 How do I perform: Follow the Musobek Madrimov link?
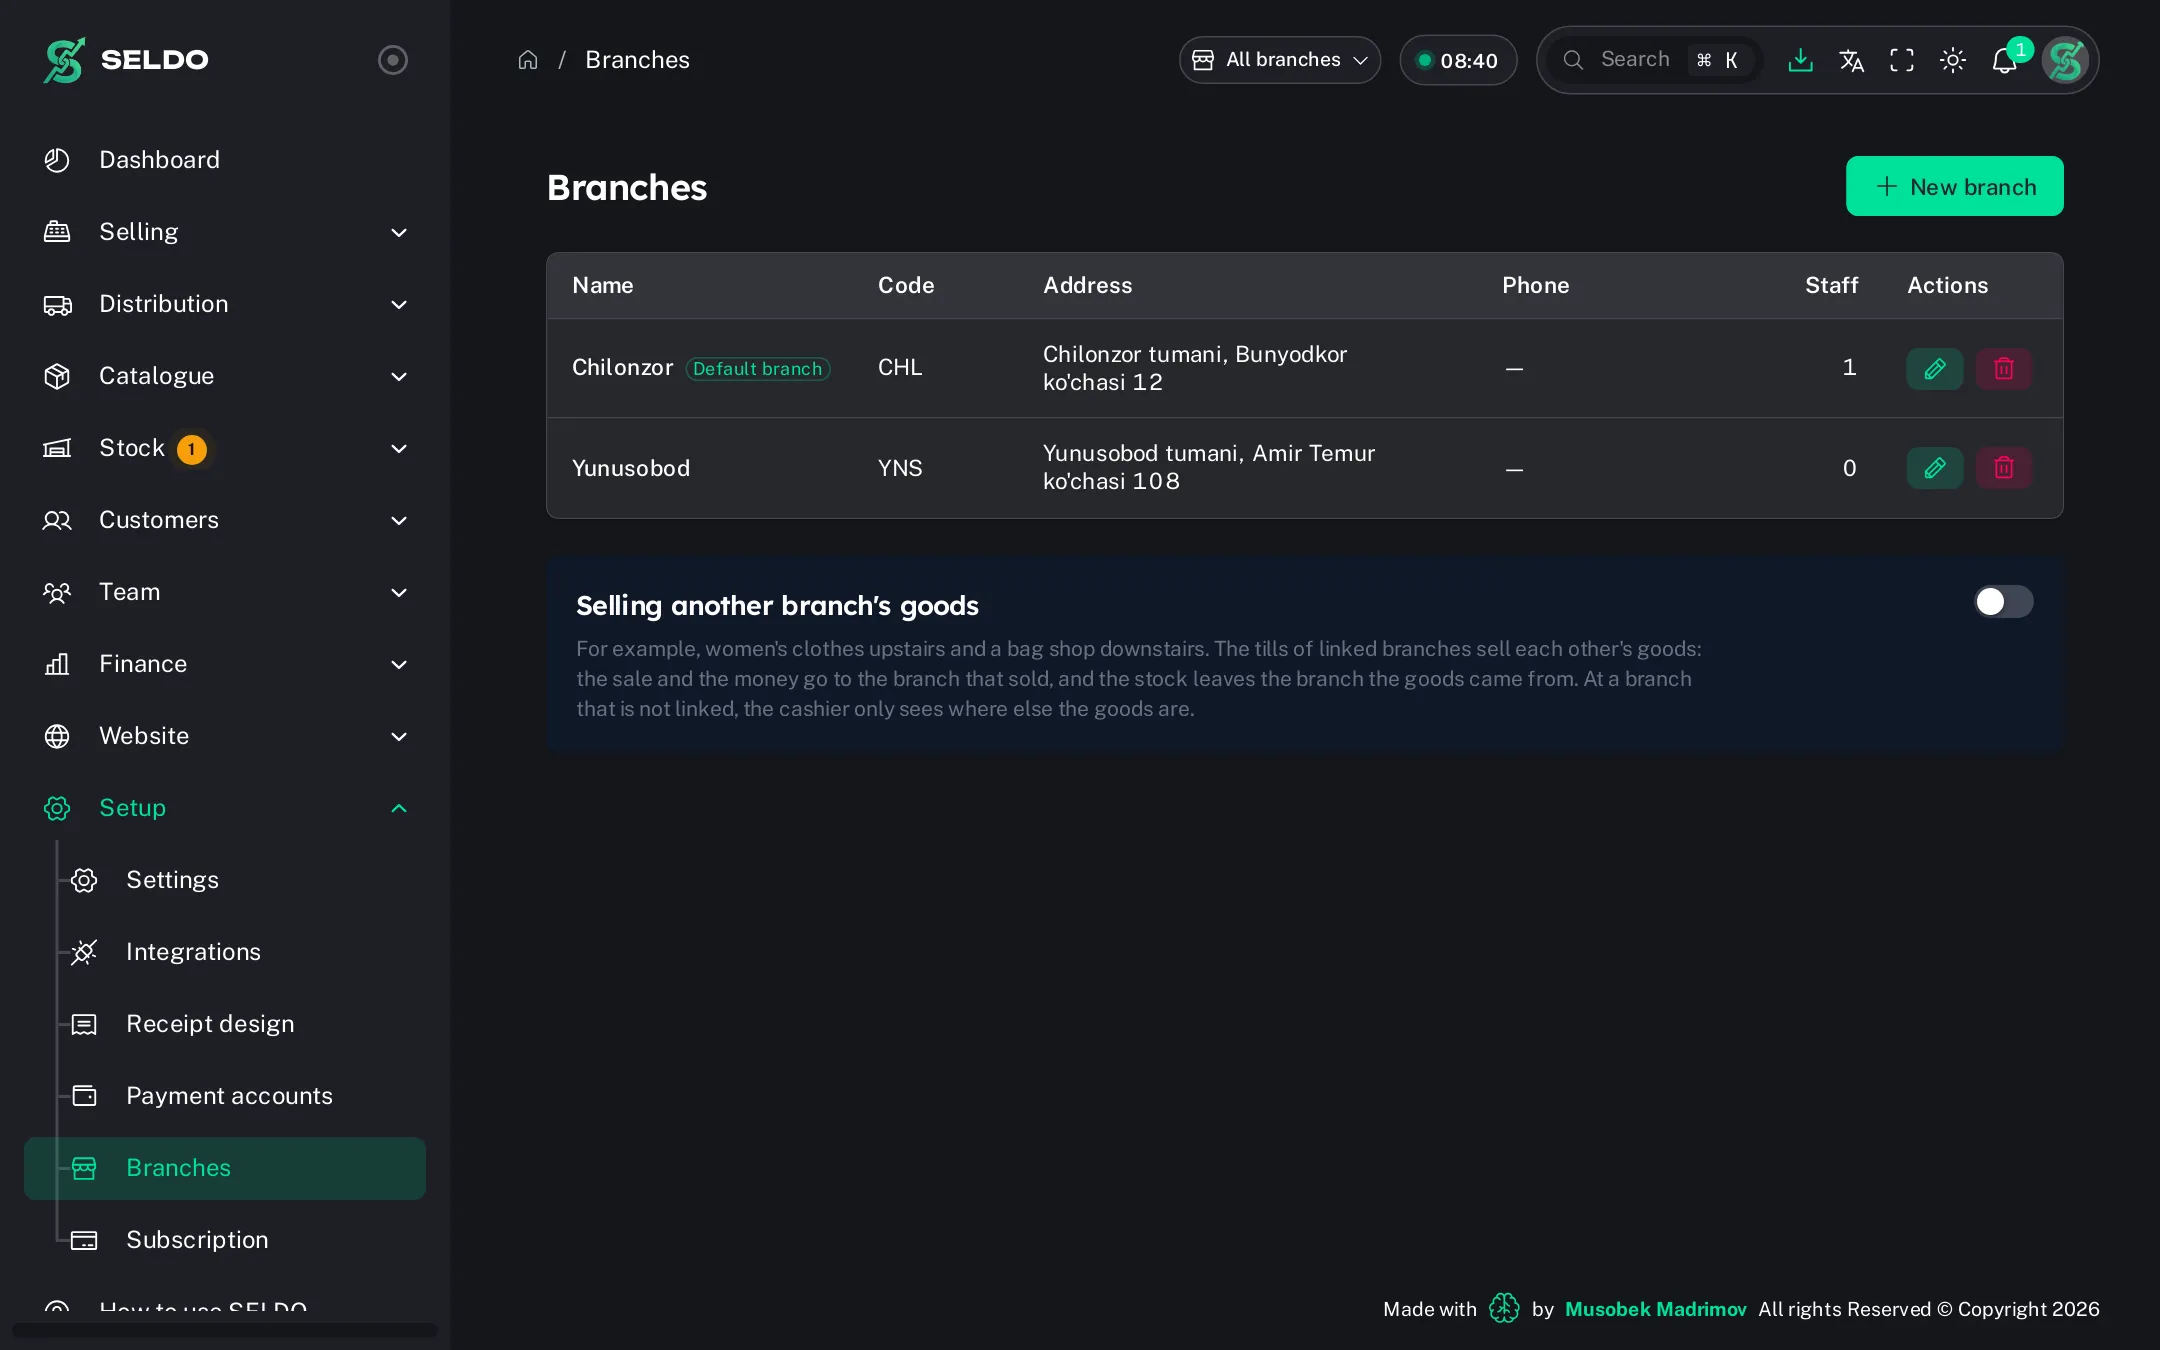coord(1655,1309)
